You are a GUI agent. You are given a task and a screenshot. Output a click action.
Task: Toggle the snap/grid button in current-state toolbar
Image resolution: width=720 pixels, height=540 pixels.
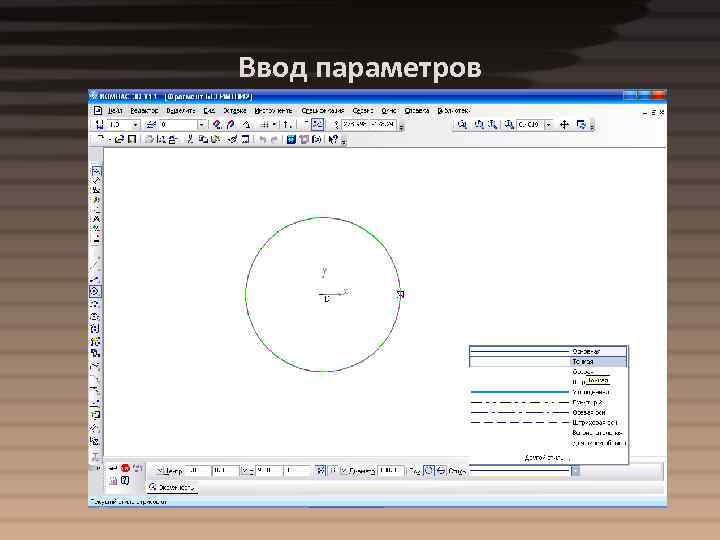pos(266,124)
